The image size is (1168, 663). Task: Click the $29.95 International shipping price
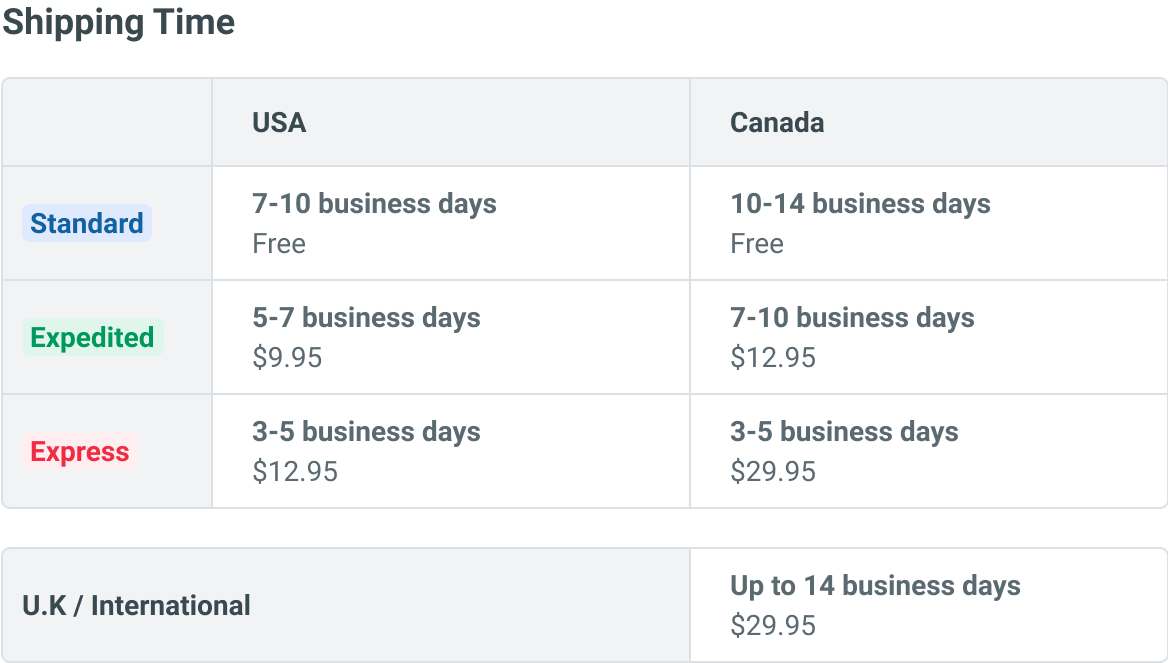tap(773, 626)
